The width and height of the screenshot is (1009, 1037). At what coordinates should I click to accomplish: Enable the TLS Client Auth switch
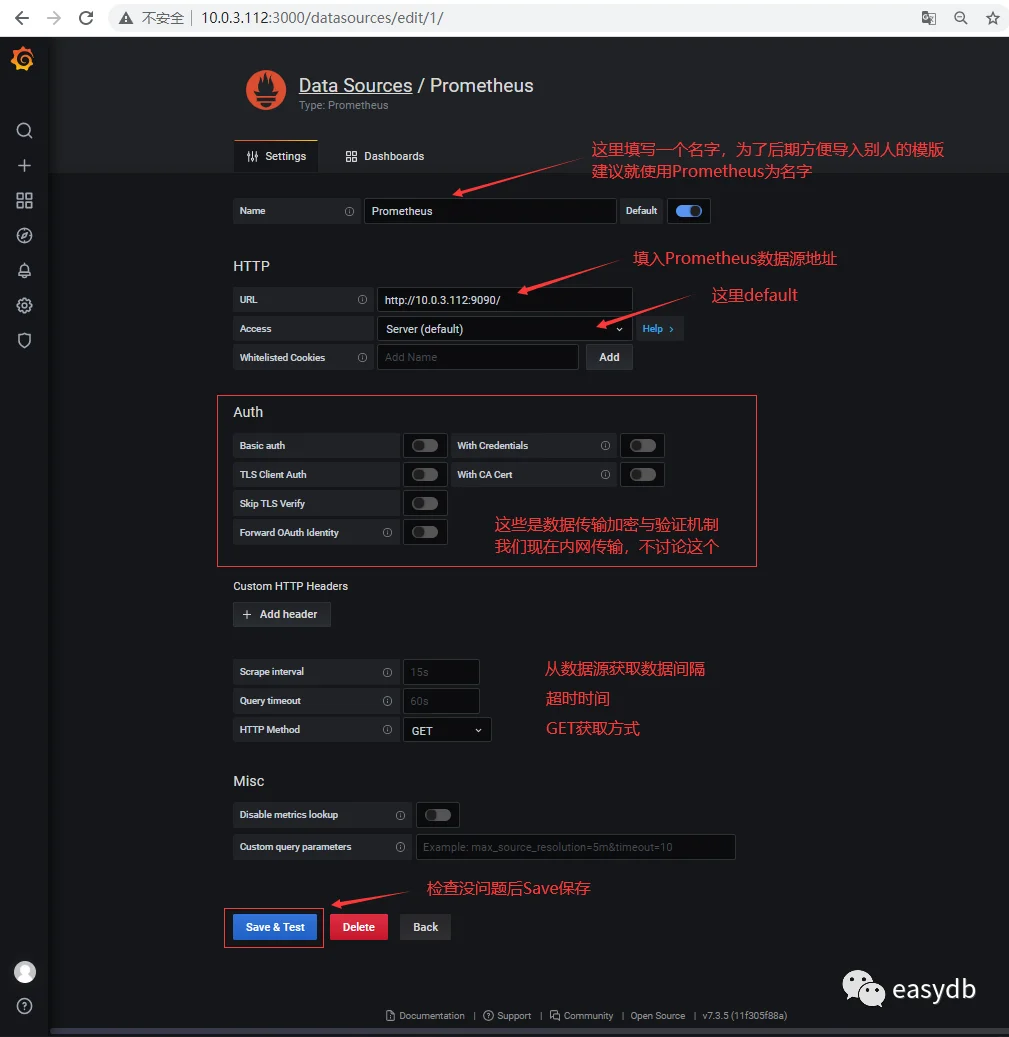coord(424,474)
